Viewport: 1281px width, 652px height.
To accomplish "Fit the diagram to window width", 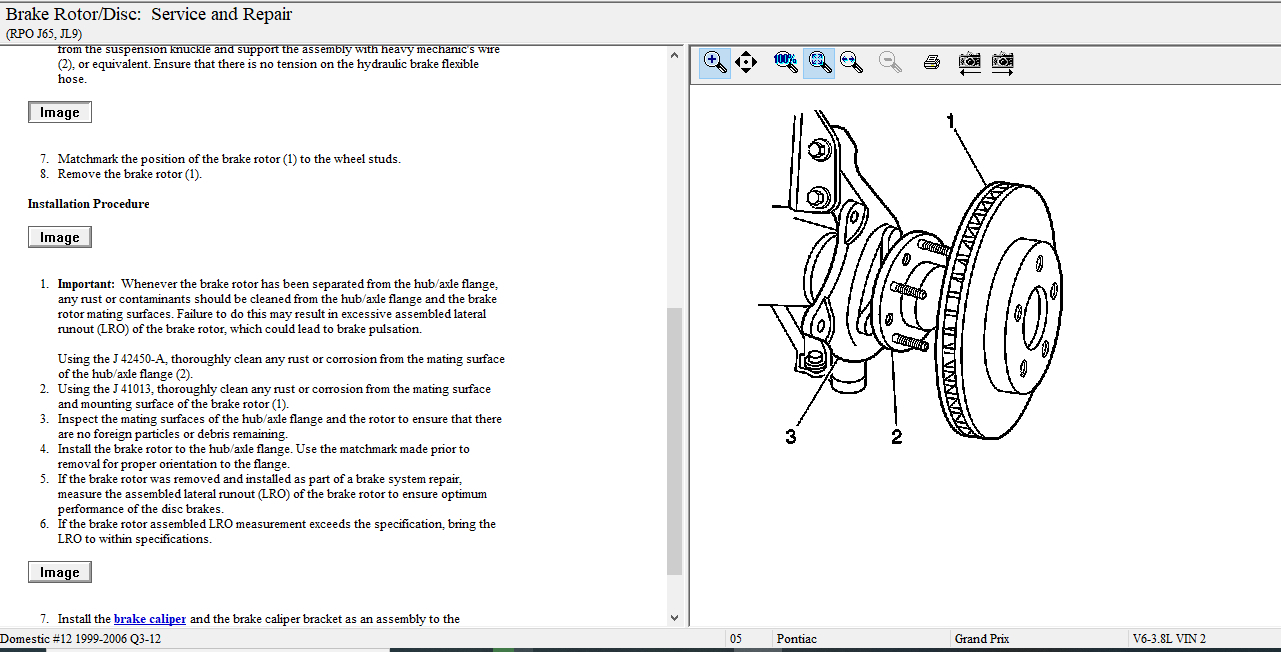I will click(x=852, y=62).
